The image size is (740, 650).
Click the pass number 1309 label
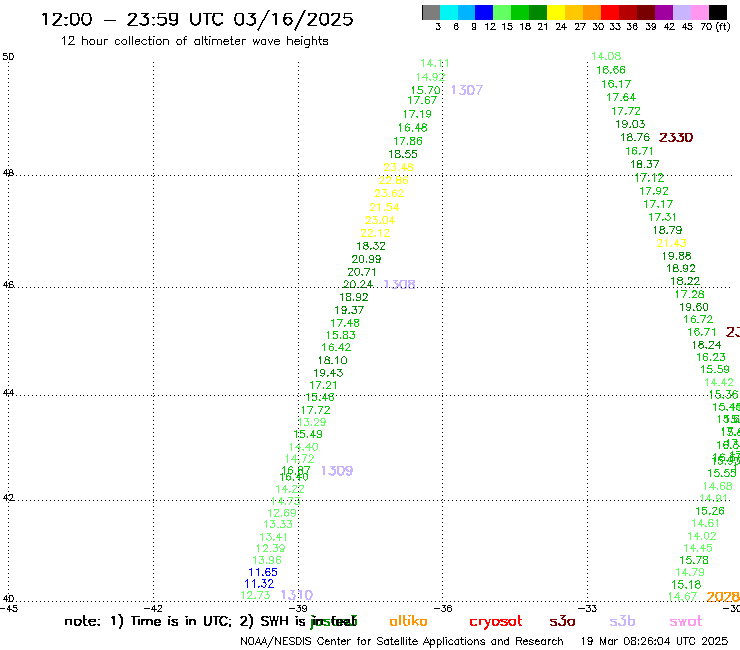click(x=337, y=471)
